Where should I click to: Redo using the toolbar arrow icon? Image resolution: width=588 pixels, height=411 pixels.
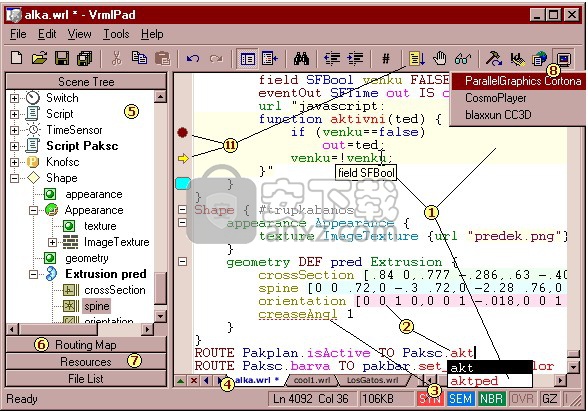tap(216, 59)
